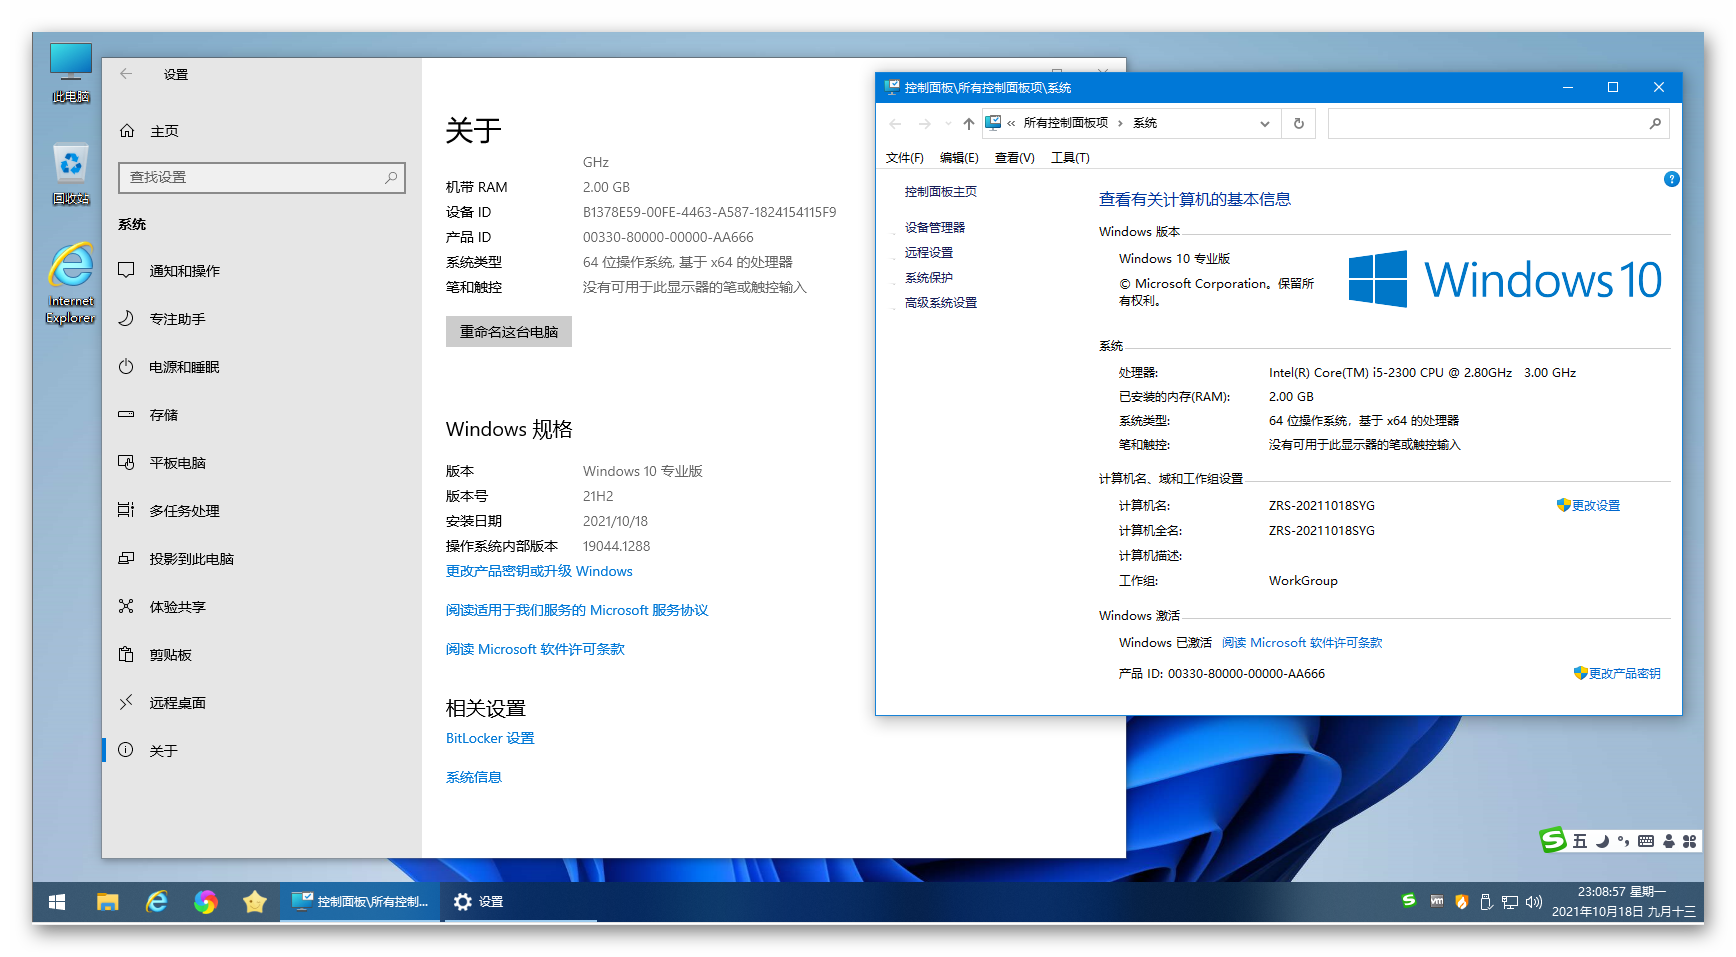Open 系统信息 link in Settings

tap(474, 777)
